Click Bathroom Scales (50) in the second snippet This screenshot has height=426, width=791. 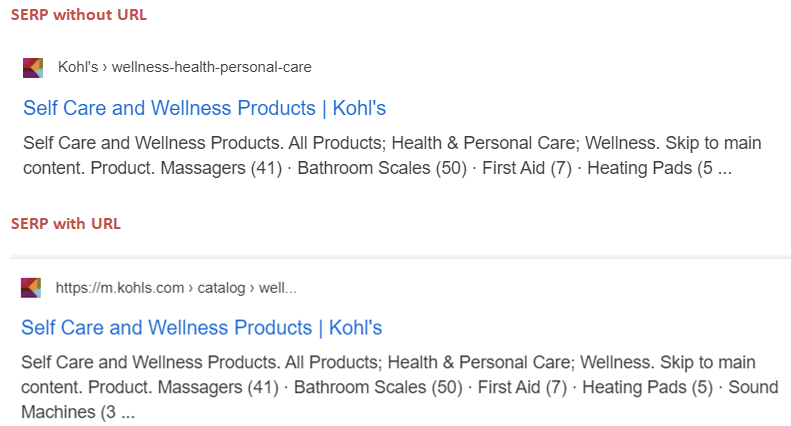[x=378, y=387]
